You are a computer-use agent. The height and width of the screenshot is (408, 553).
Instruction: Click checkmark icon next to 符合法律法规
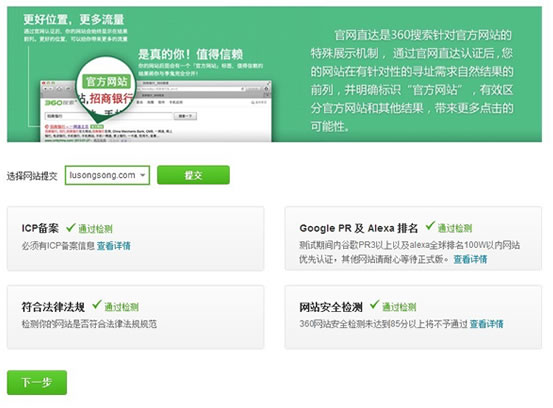(97, 305)
